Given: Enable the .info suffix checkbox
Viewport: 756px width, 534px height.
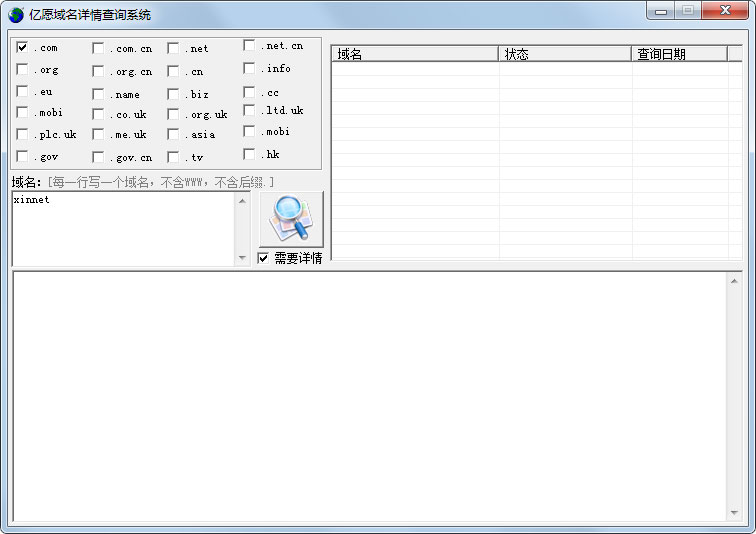Looking at the screenshot, I should pyautogui.click(x=249, y=68).
